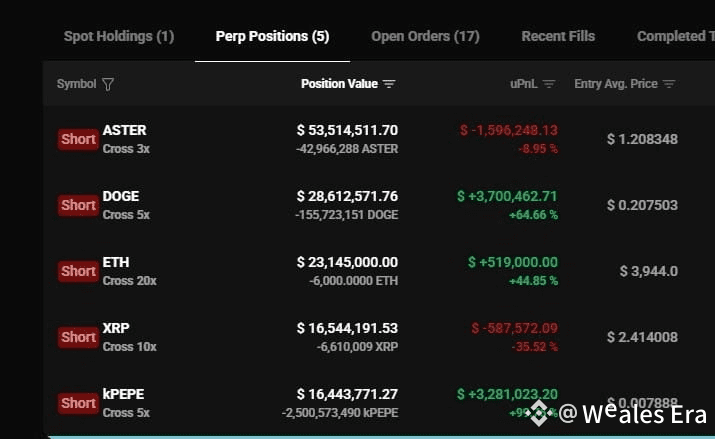The height and width of the screenshot is (439, 715).
Task: Click the uPnL sort icon
Action: coord(549,84)
